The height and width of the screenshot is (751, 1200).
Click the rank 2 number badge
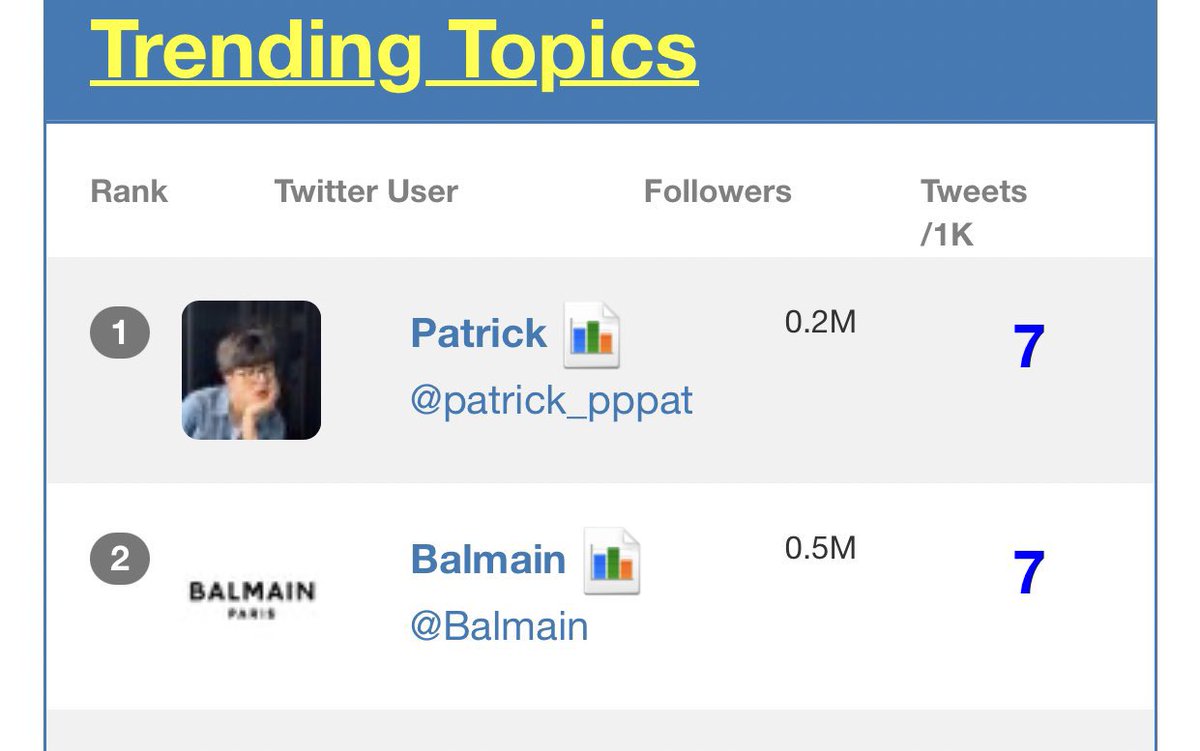pos(120,558)
